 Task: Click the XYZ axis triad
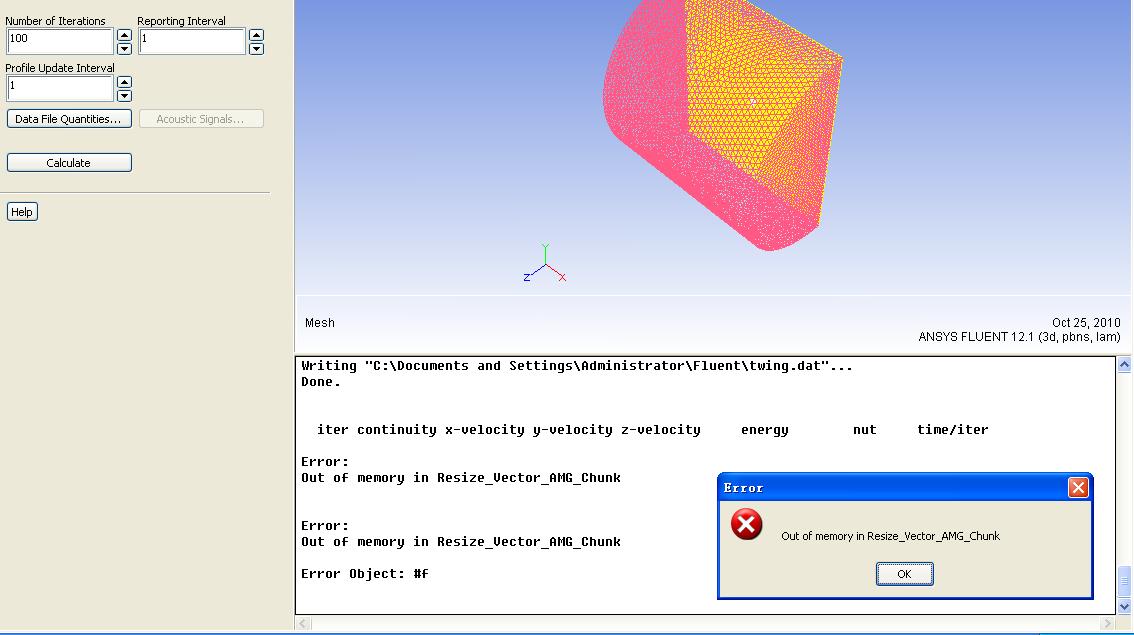coord(545,264)
